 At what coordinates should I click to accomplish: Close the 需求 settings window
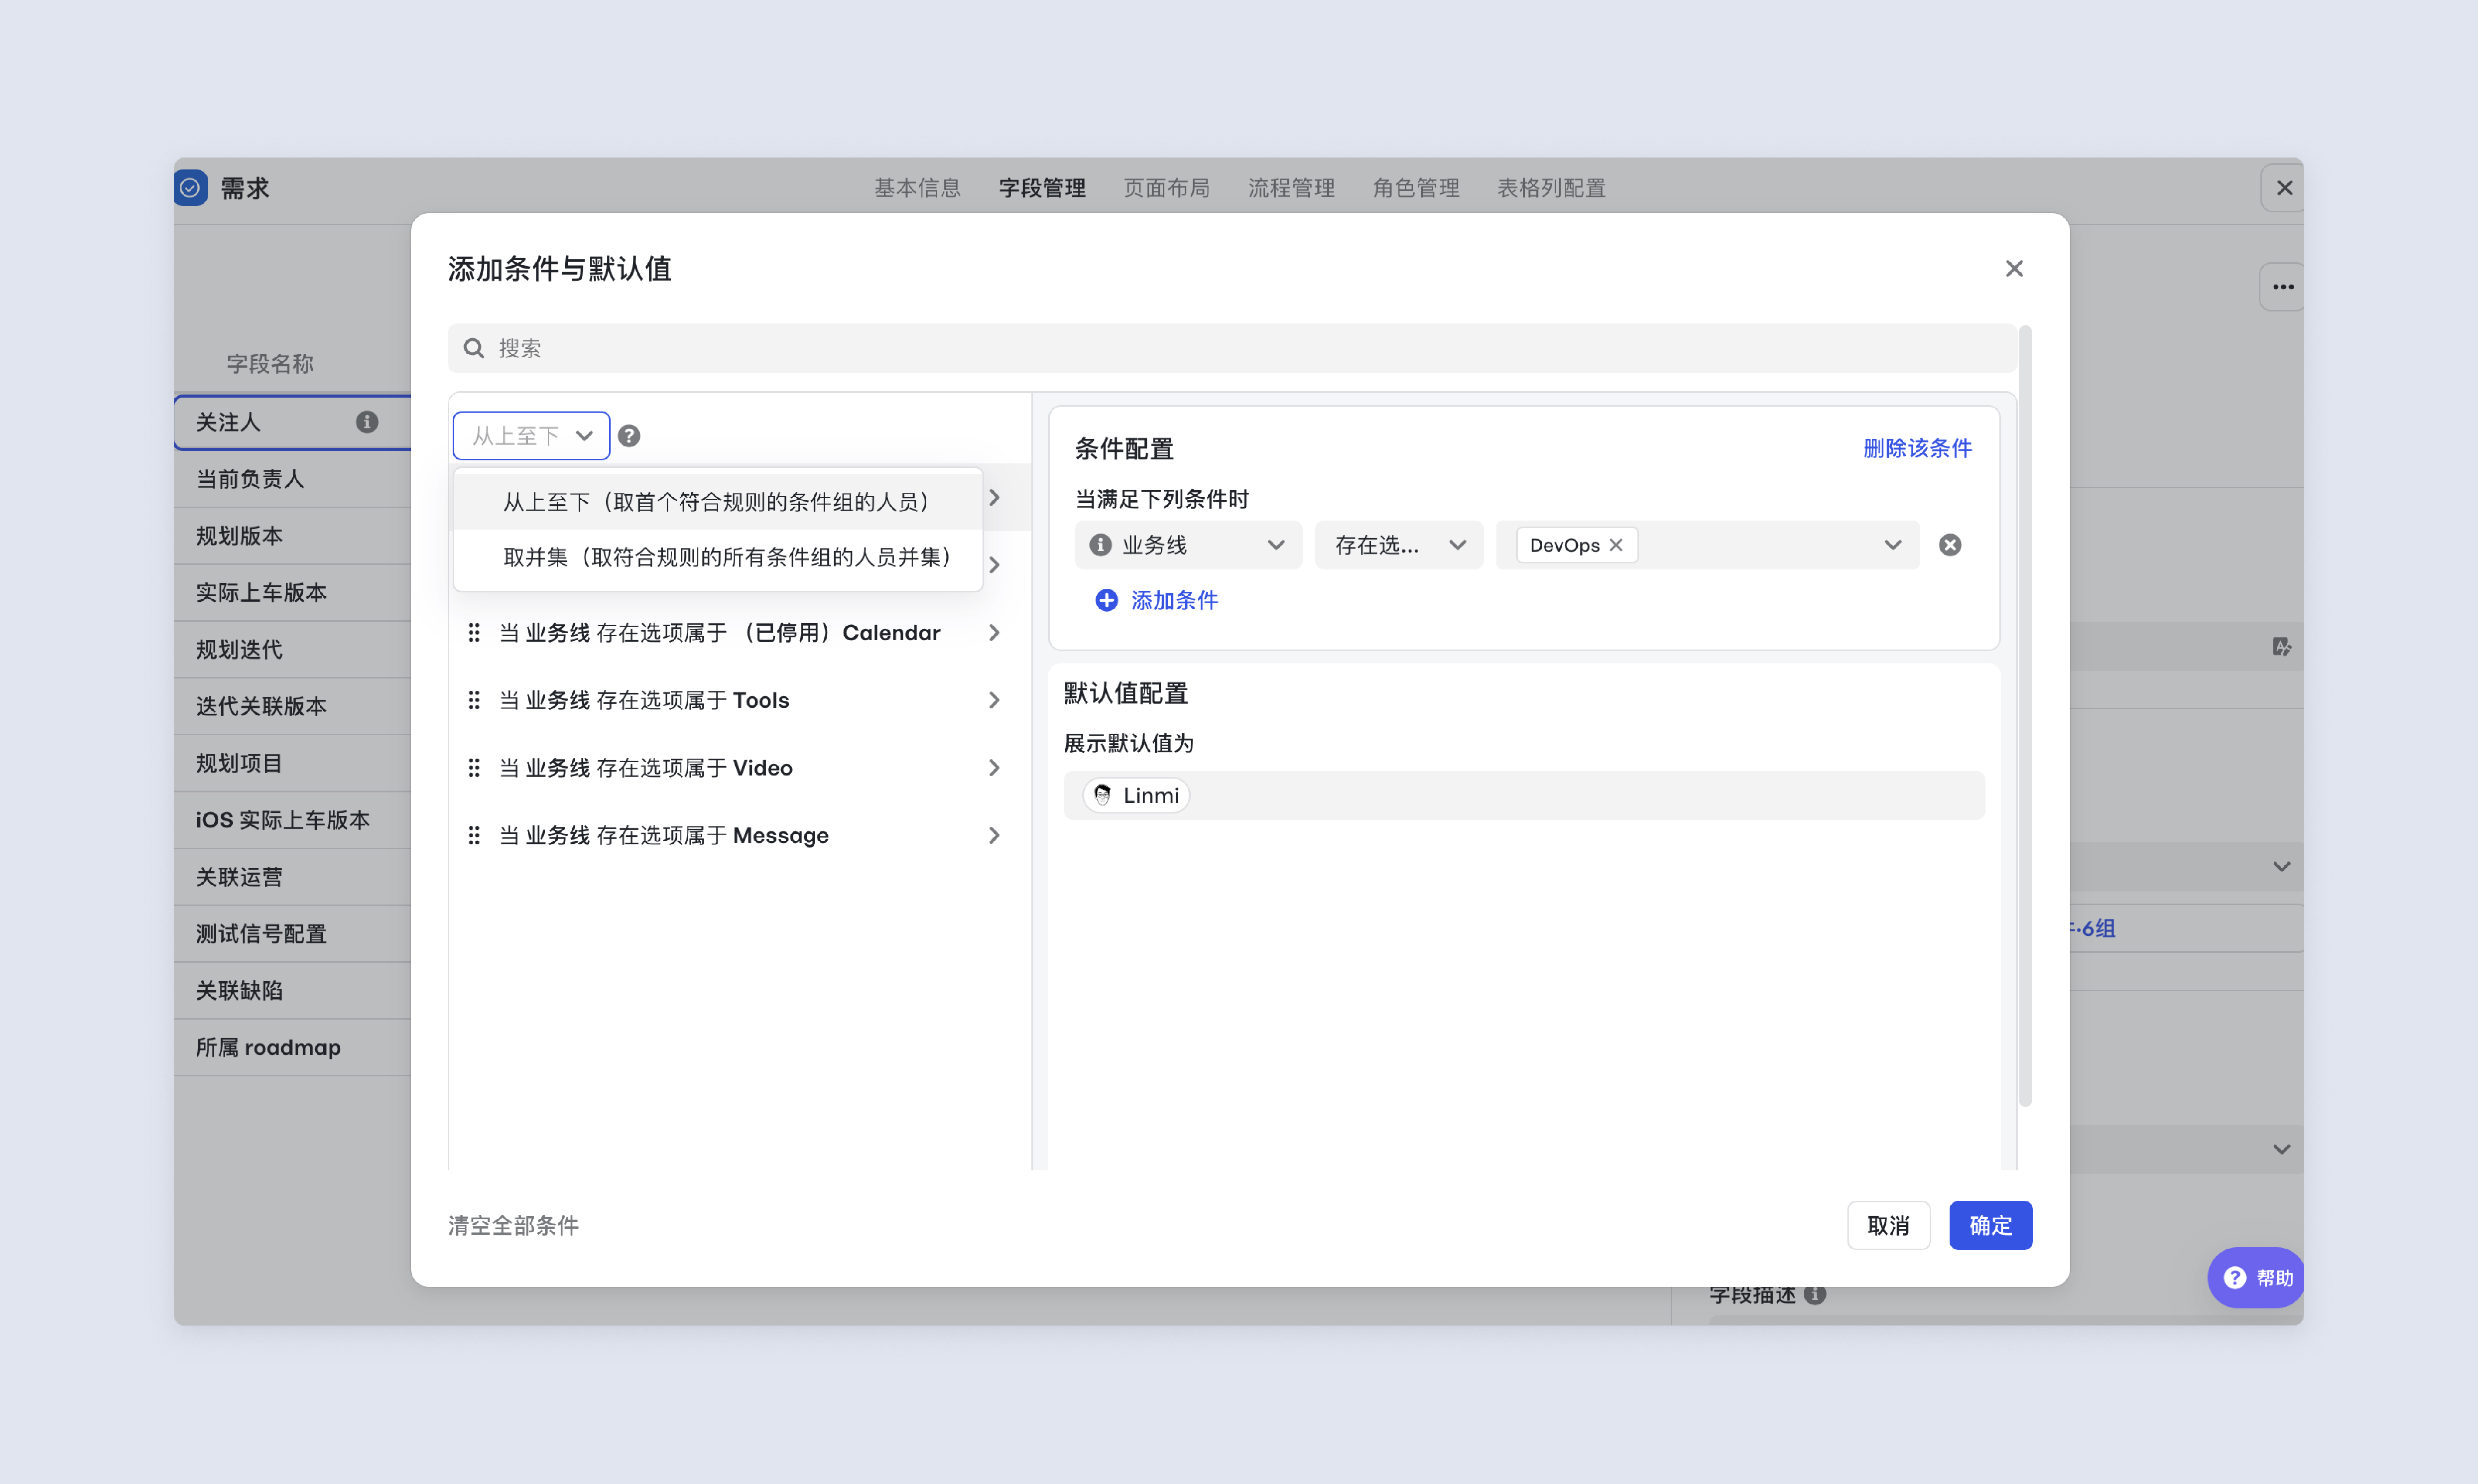pyautogui.click(x=2284, y=188)
